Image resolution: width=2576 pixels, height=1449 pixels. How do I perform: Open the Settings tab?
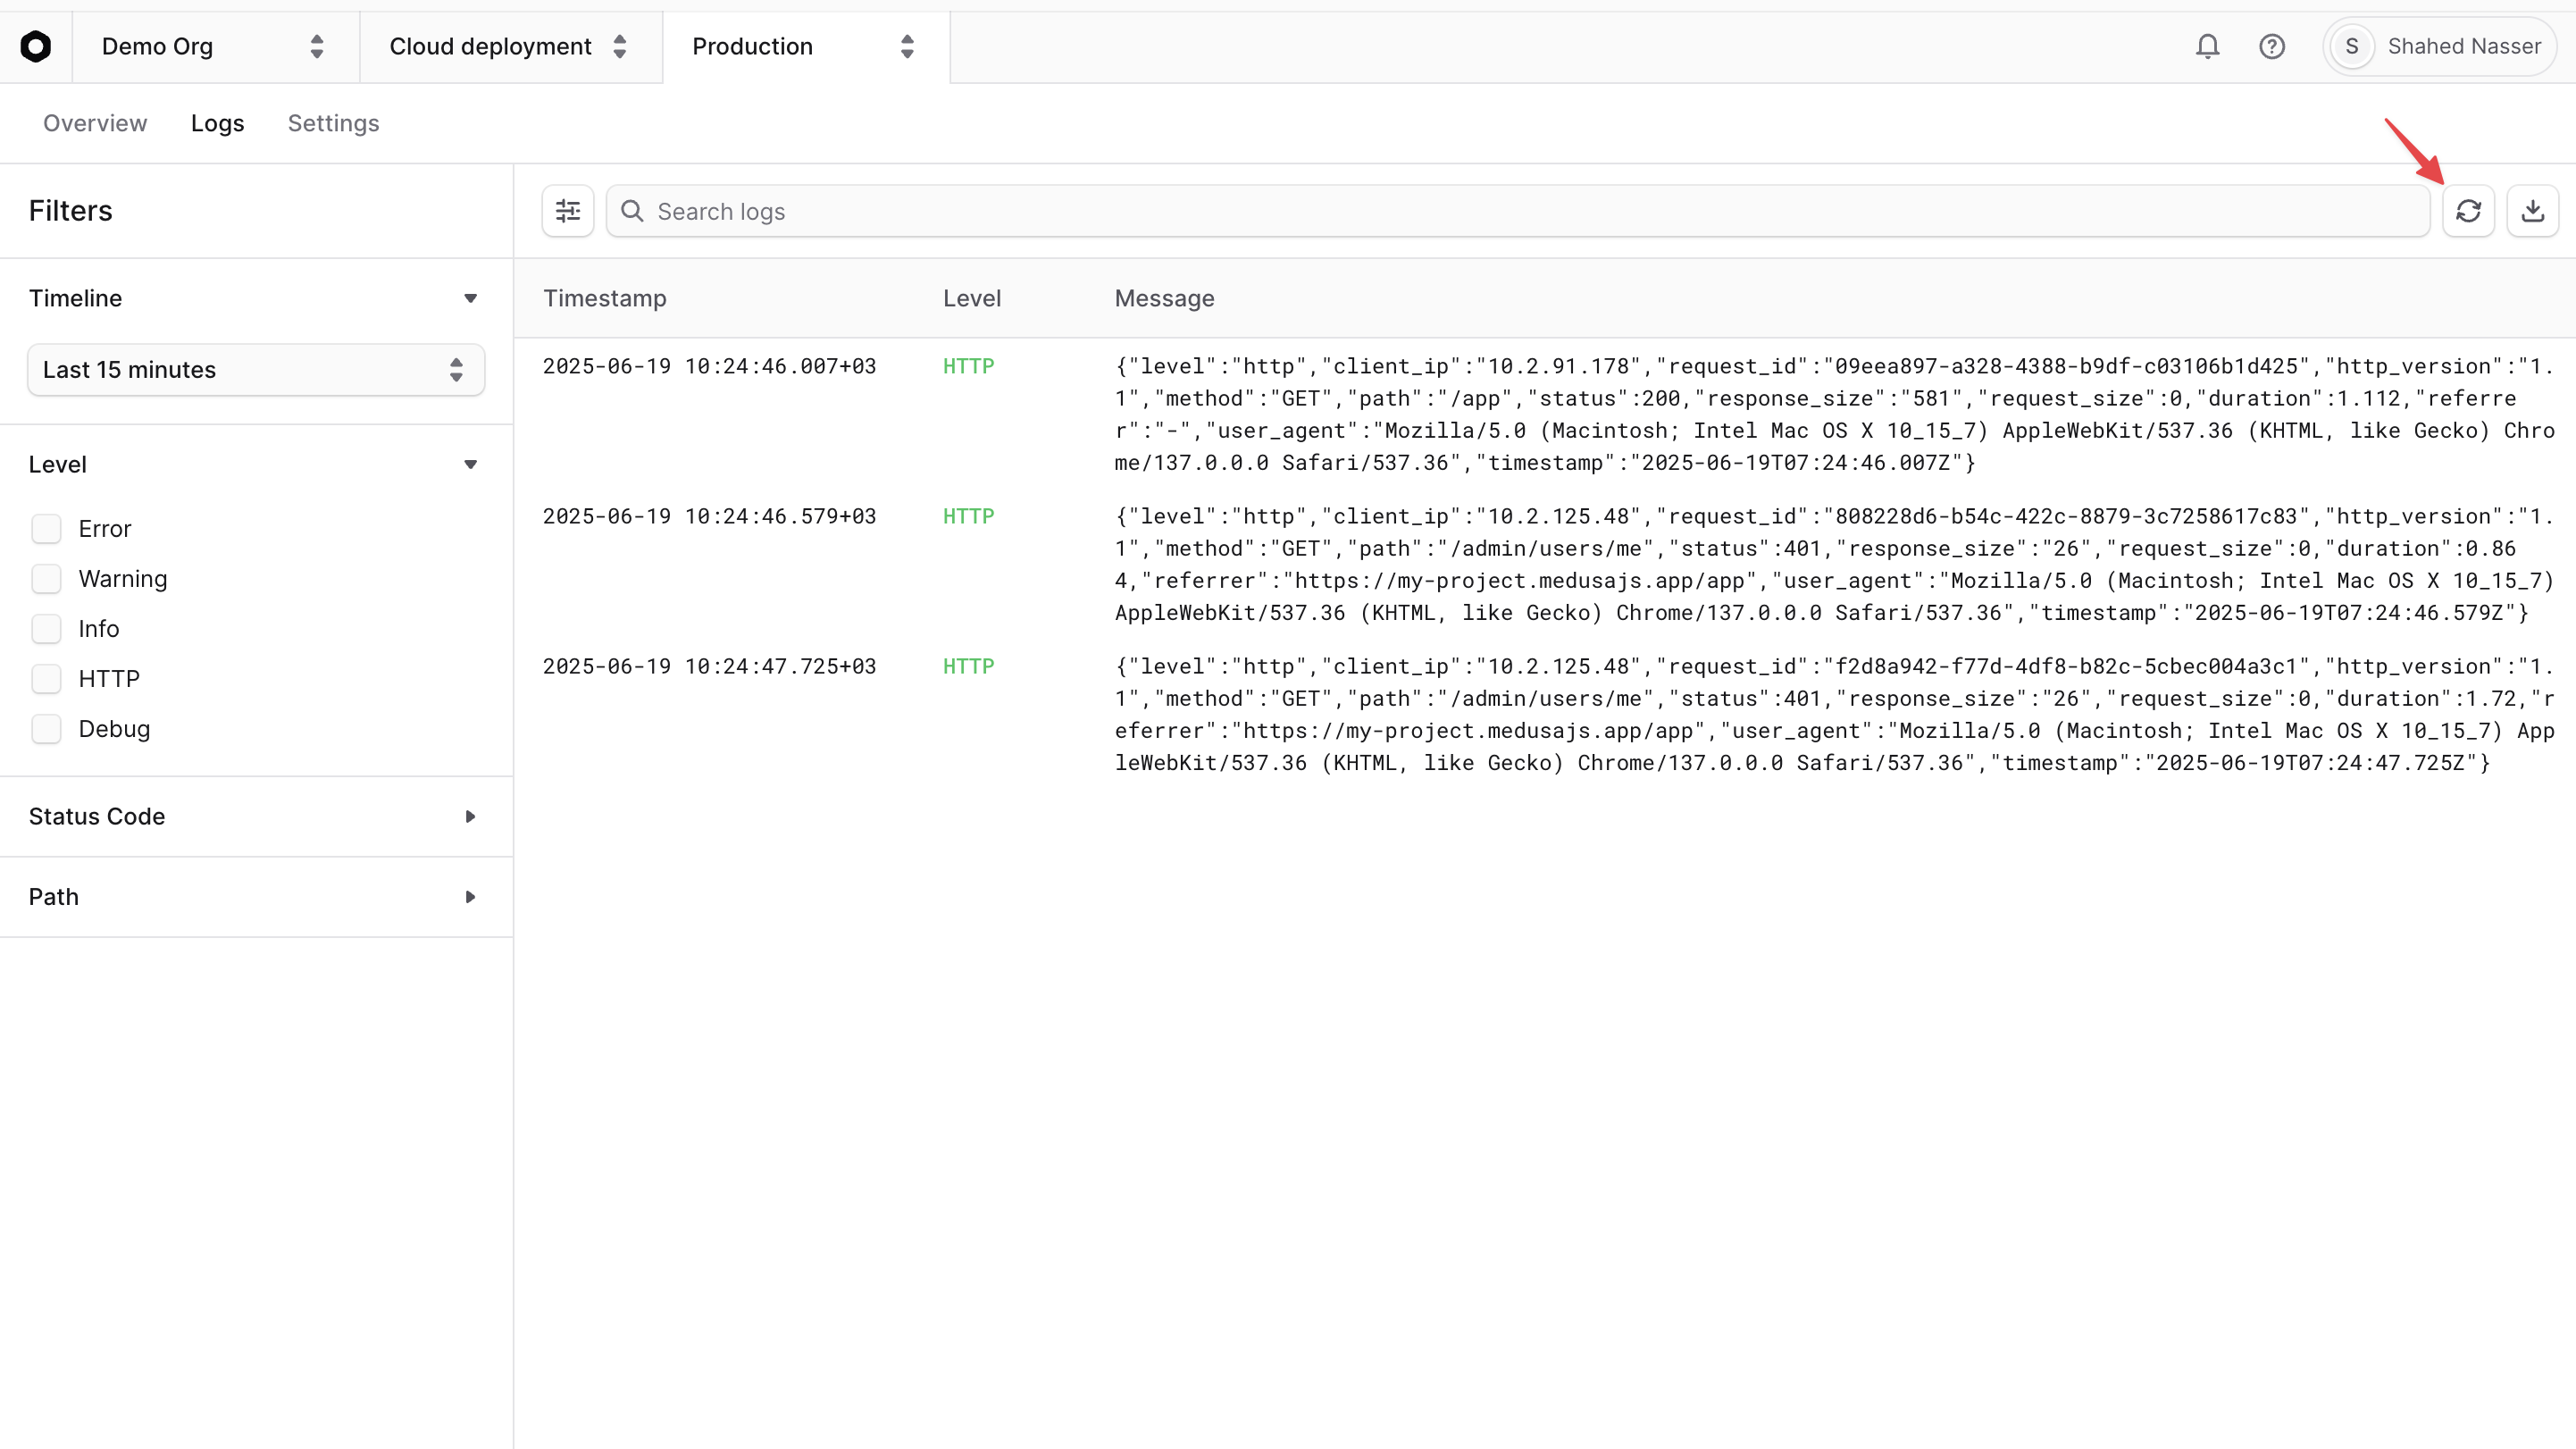(333, 122)
